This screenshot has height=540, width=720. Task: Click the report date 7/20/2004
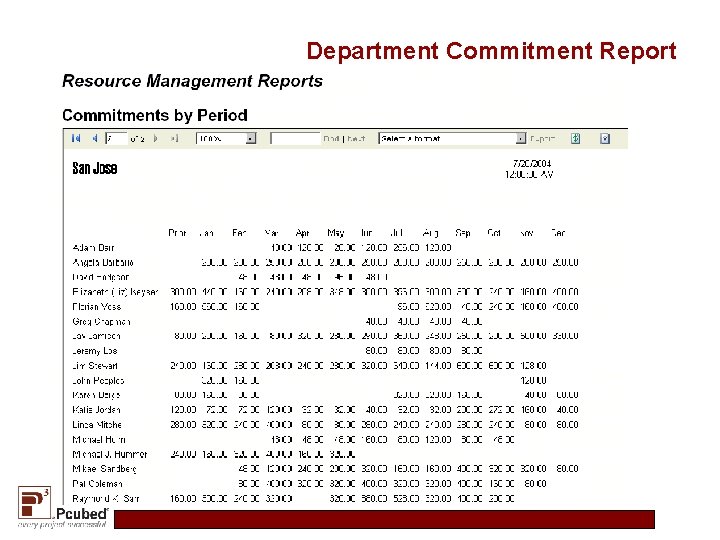[532, 163]
